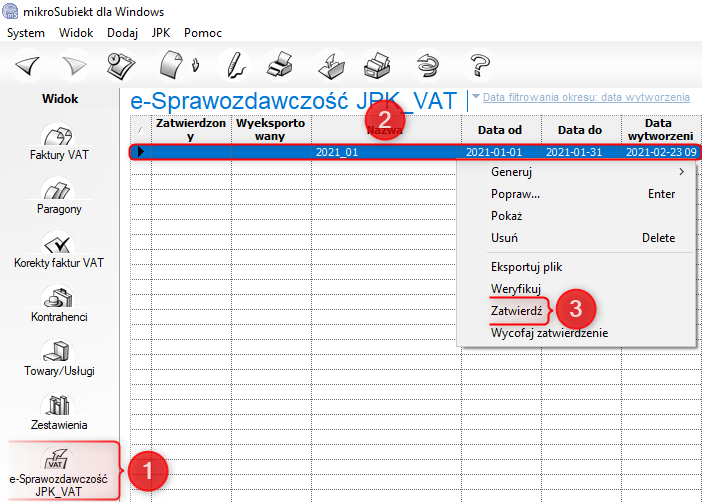Sort by Data do column header
The width and height of the screenshot is (702, 502).
click(580, 129)
